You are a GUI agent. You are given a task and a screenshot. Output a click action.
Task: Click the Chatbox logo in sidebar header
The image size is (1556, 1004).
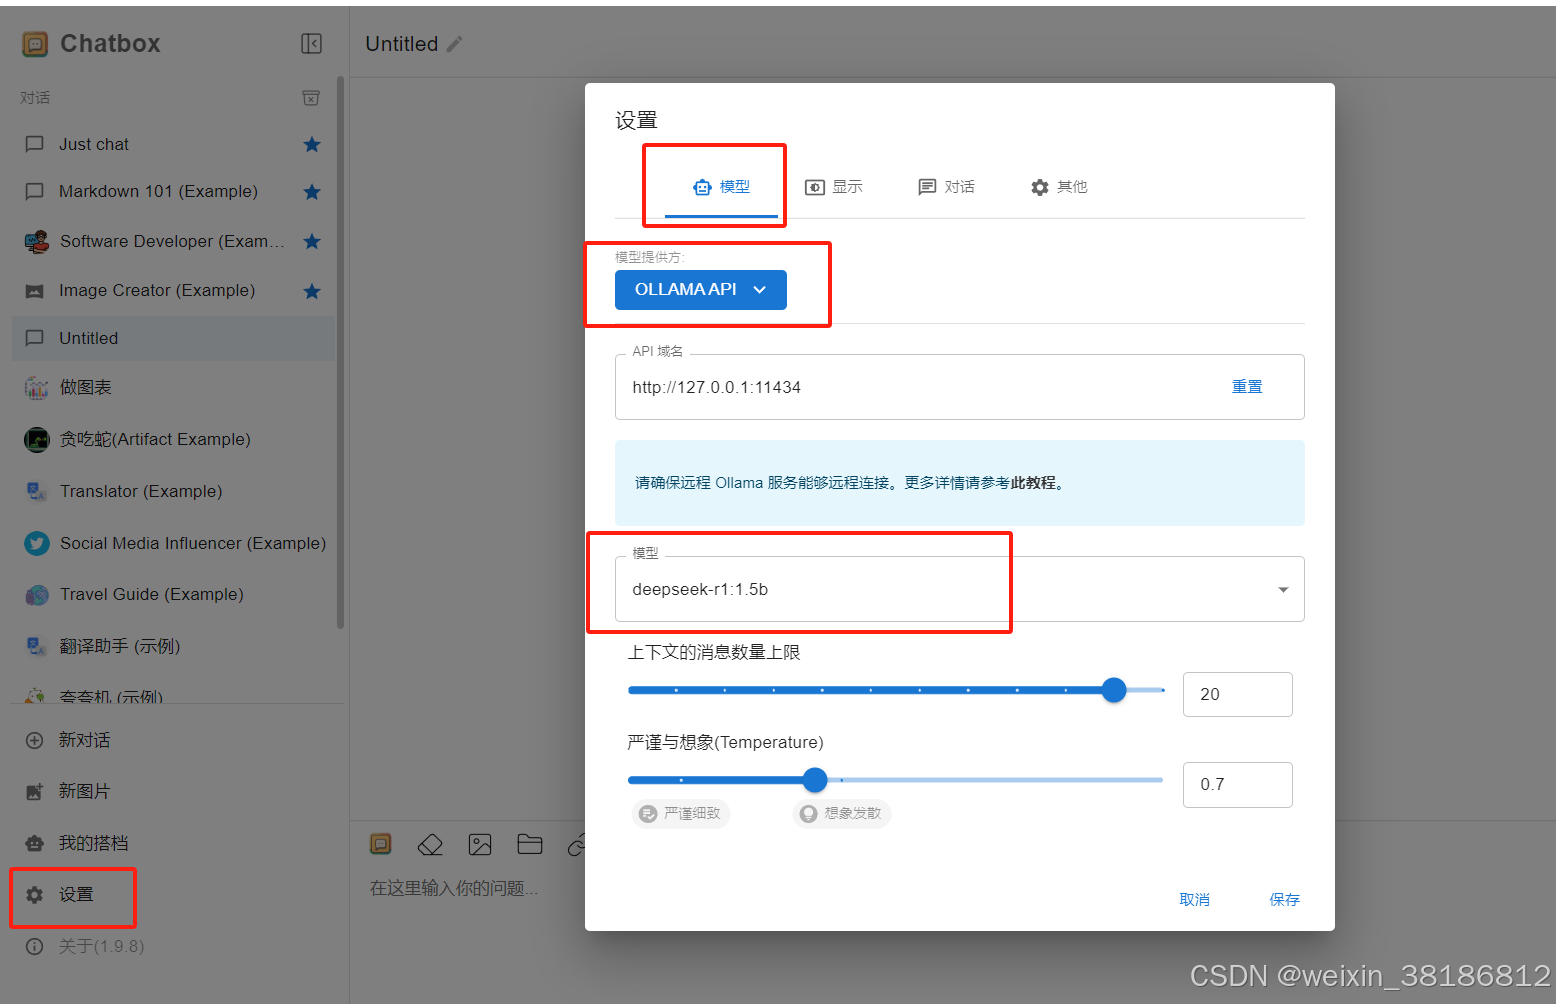[35, 44]
